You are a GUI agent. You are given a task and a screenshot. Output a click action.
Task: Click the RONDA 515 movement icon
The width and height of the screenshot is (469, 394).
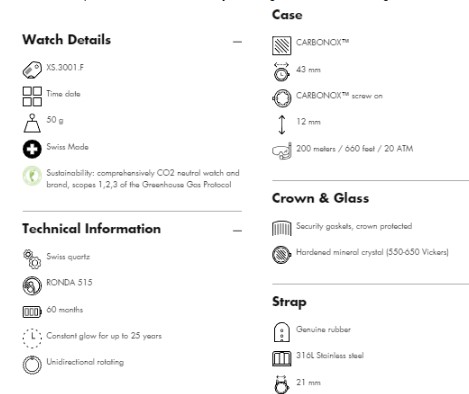tap(32, 286)
